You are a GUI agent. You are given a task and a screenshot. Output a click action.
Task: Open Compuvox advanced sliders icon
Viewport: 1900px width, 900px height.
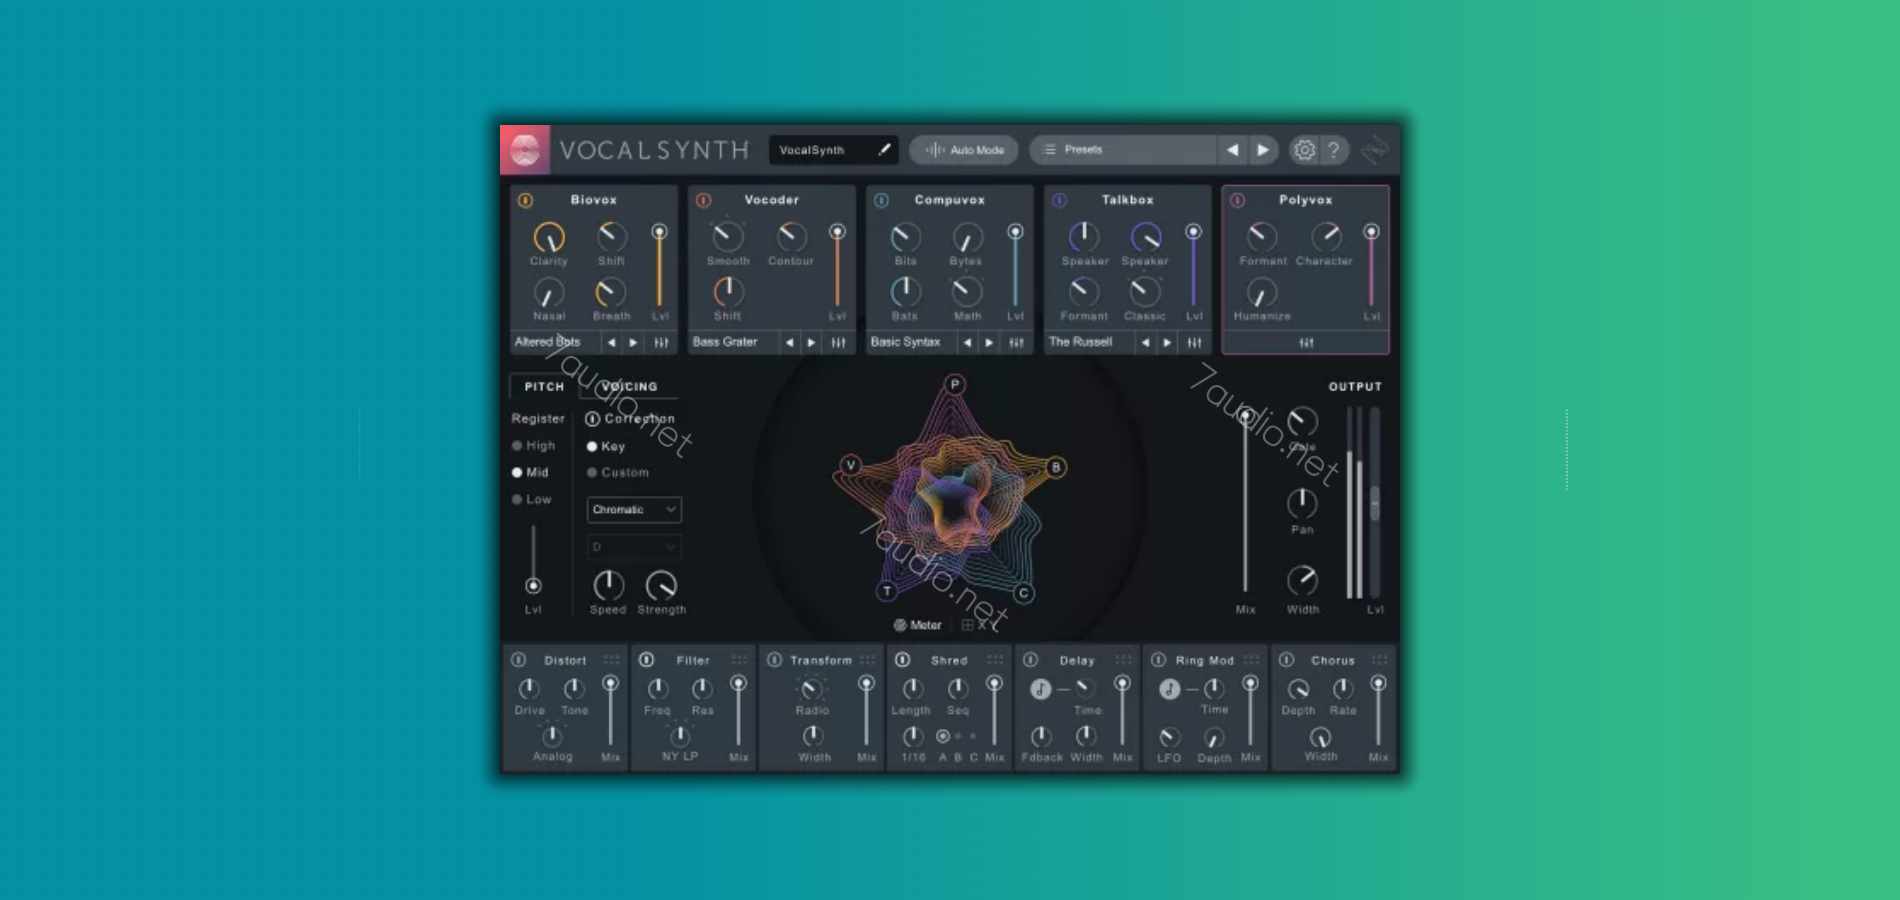point(1017,342)
